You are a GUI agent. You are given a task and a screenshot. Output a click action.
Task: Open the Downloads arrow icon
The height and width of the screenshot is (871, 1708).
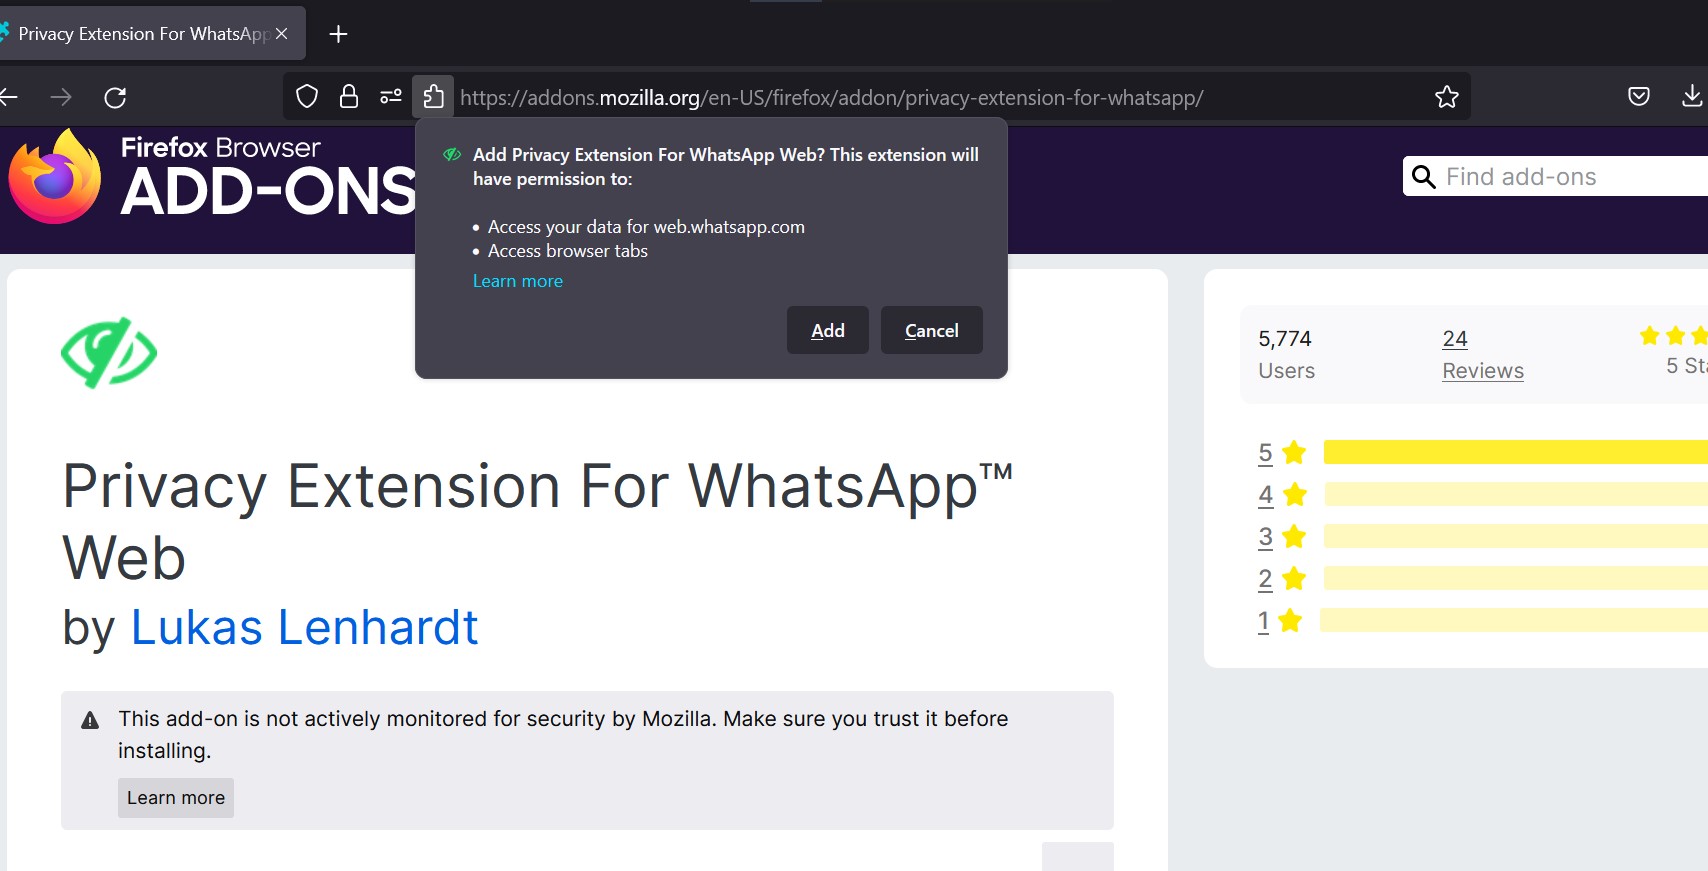(1692, 96)
